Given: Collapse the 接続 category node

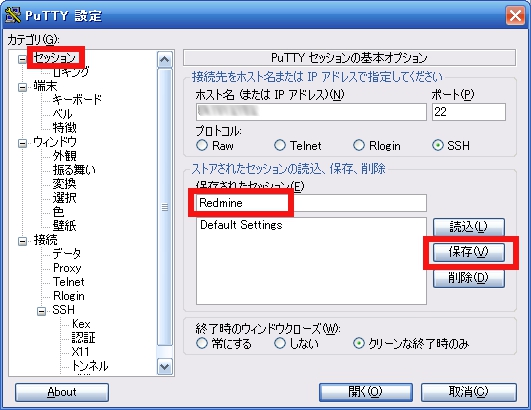Looking at the screenshot, I should [x=22, y=241].
